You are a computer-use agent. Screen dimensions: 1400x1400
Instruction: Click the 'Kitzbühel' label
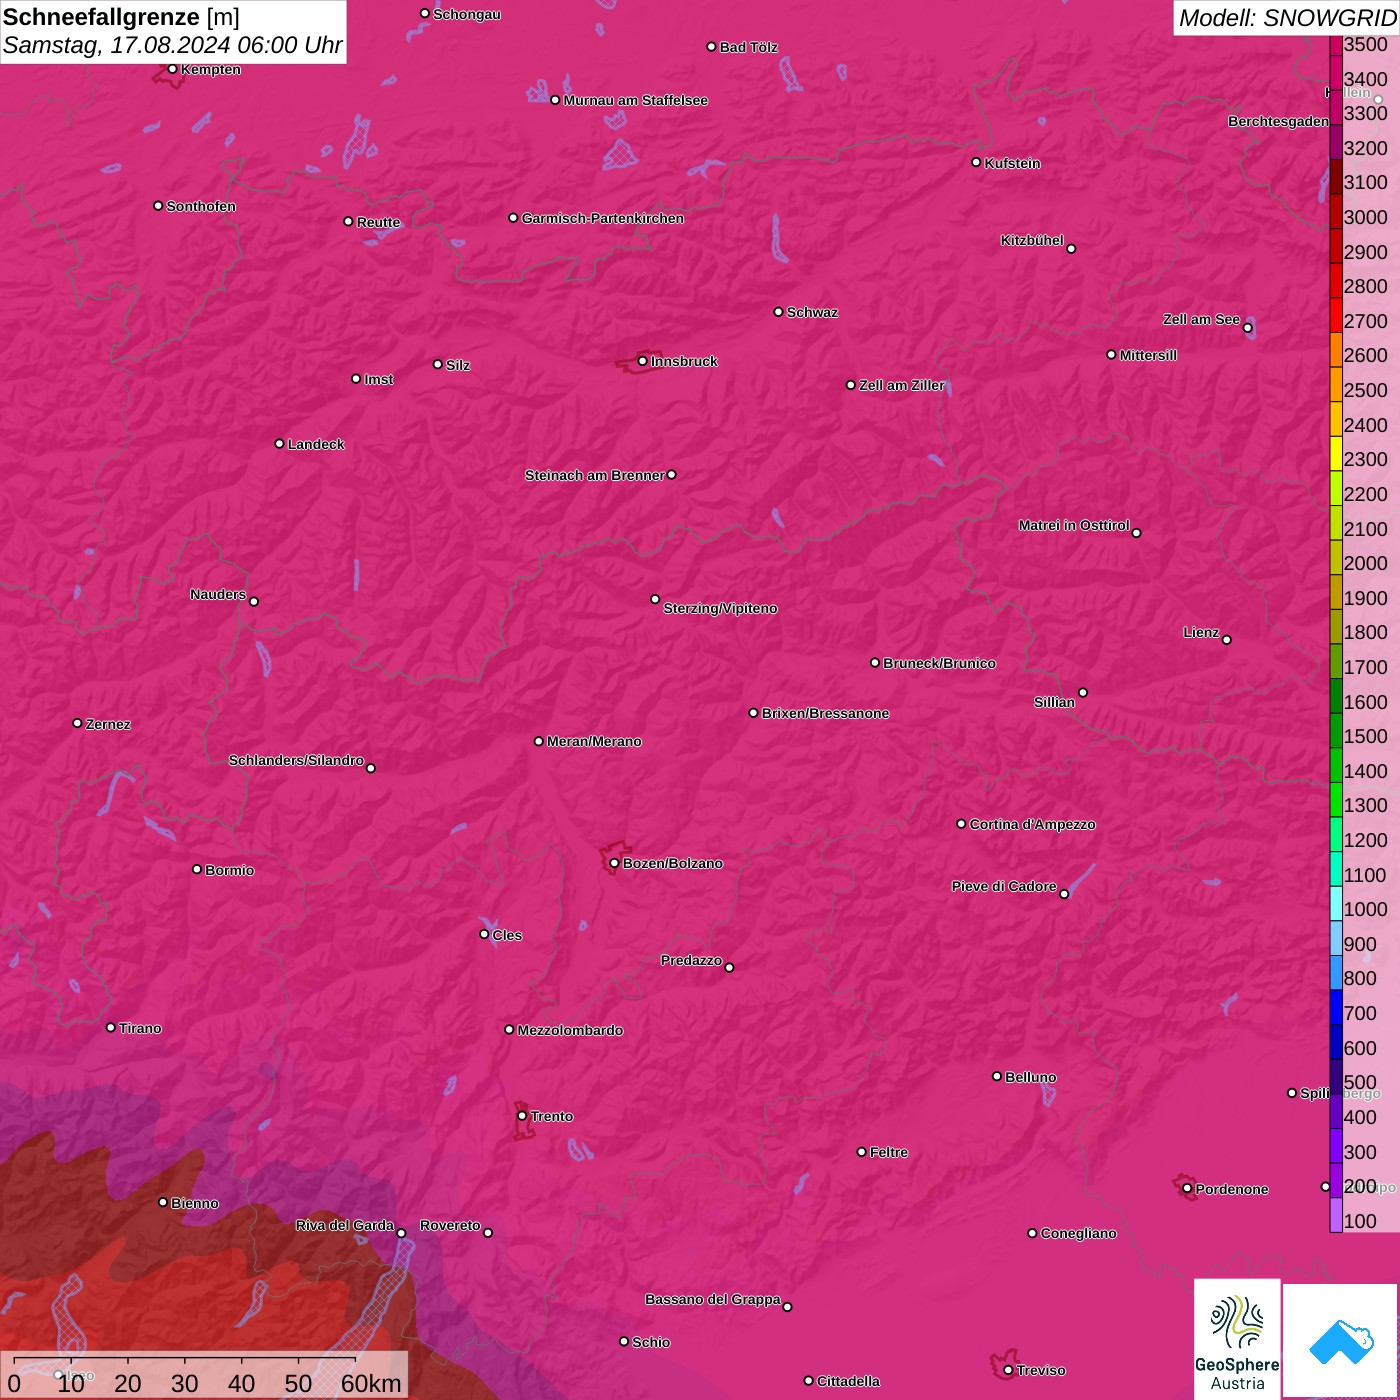1032,240
